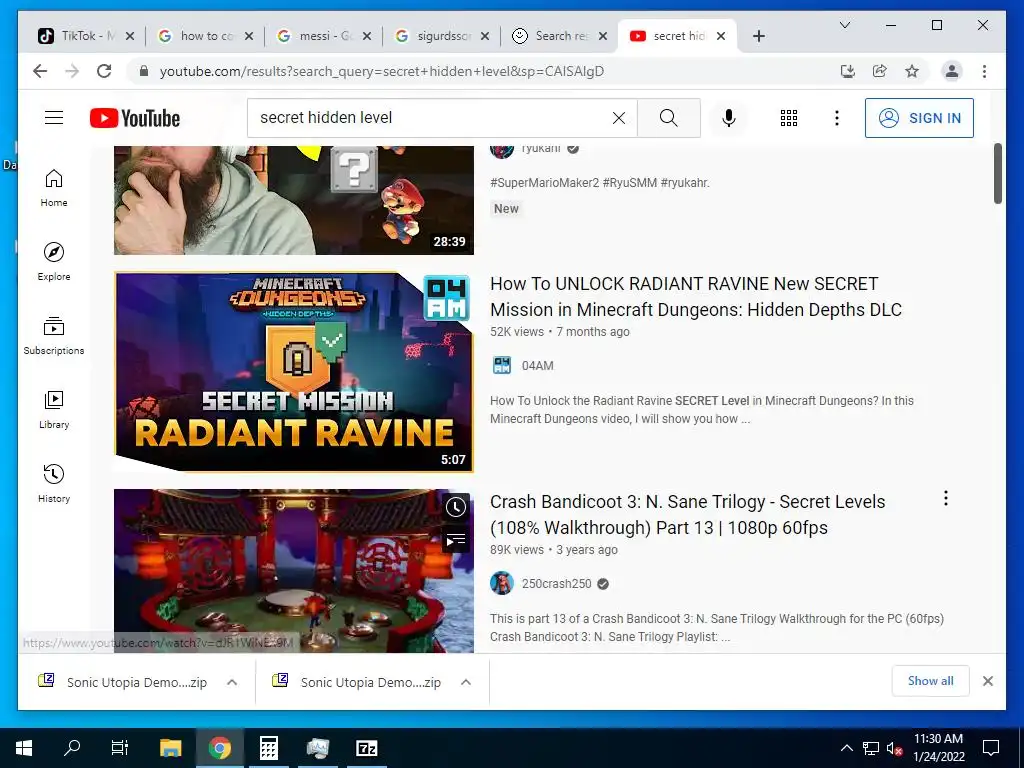
Task: Expand options for second Sonic Utopia download
Action: click(466, 682)
